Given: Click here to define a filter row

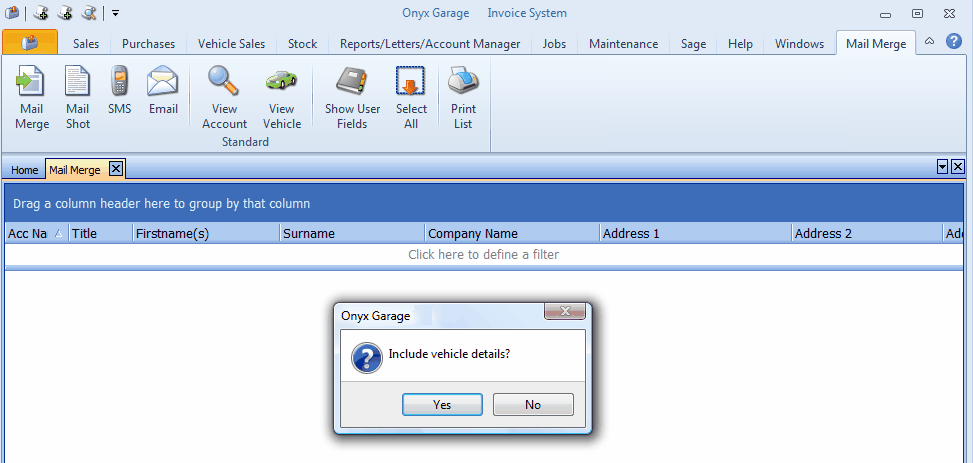Looking at the screenshot, I should [483, 254].
